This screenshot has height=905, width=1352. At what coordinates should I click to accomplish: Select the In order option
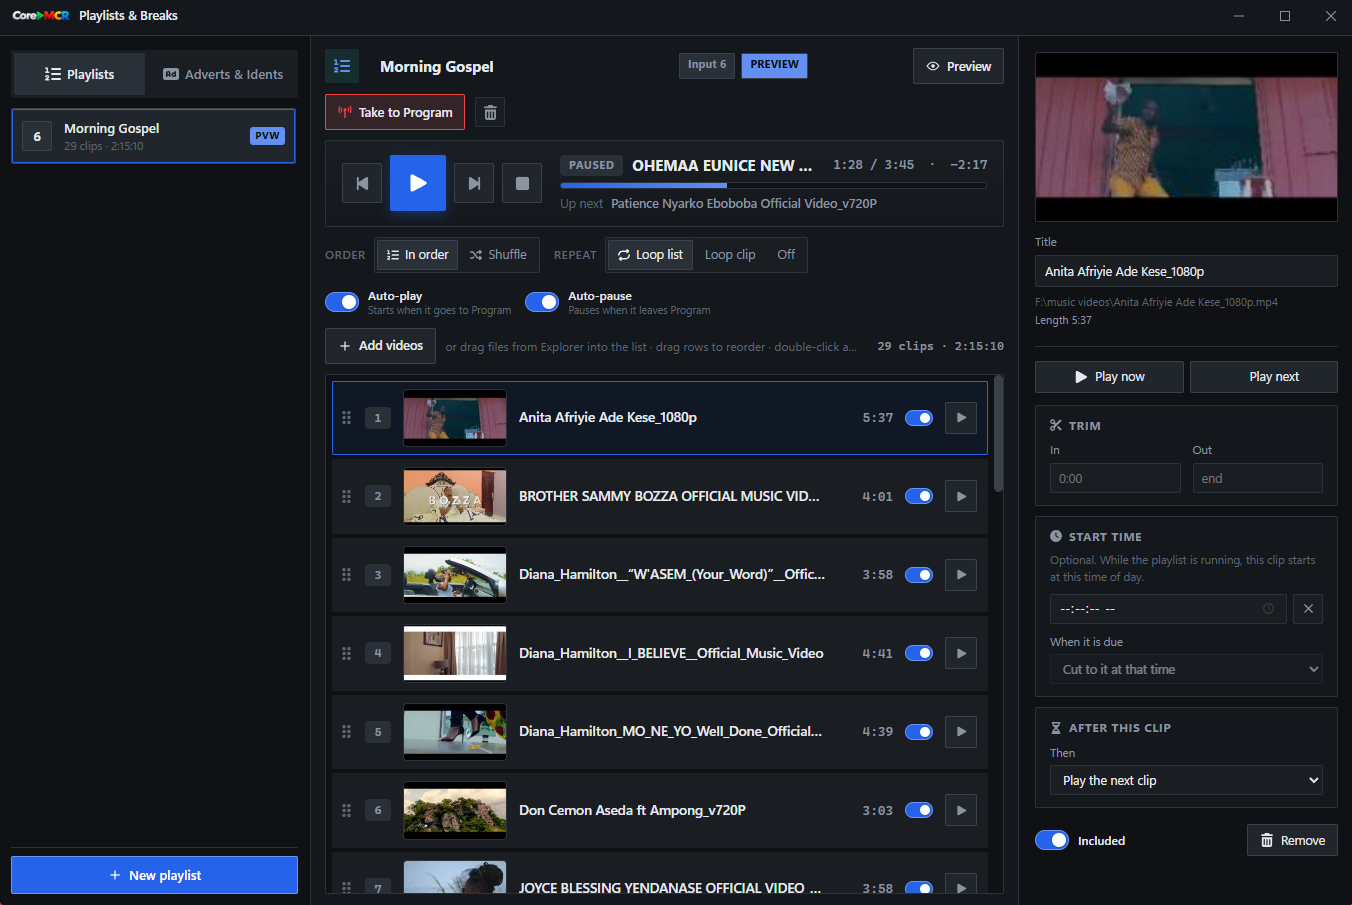[x=418, y=255]
